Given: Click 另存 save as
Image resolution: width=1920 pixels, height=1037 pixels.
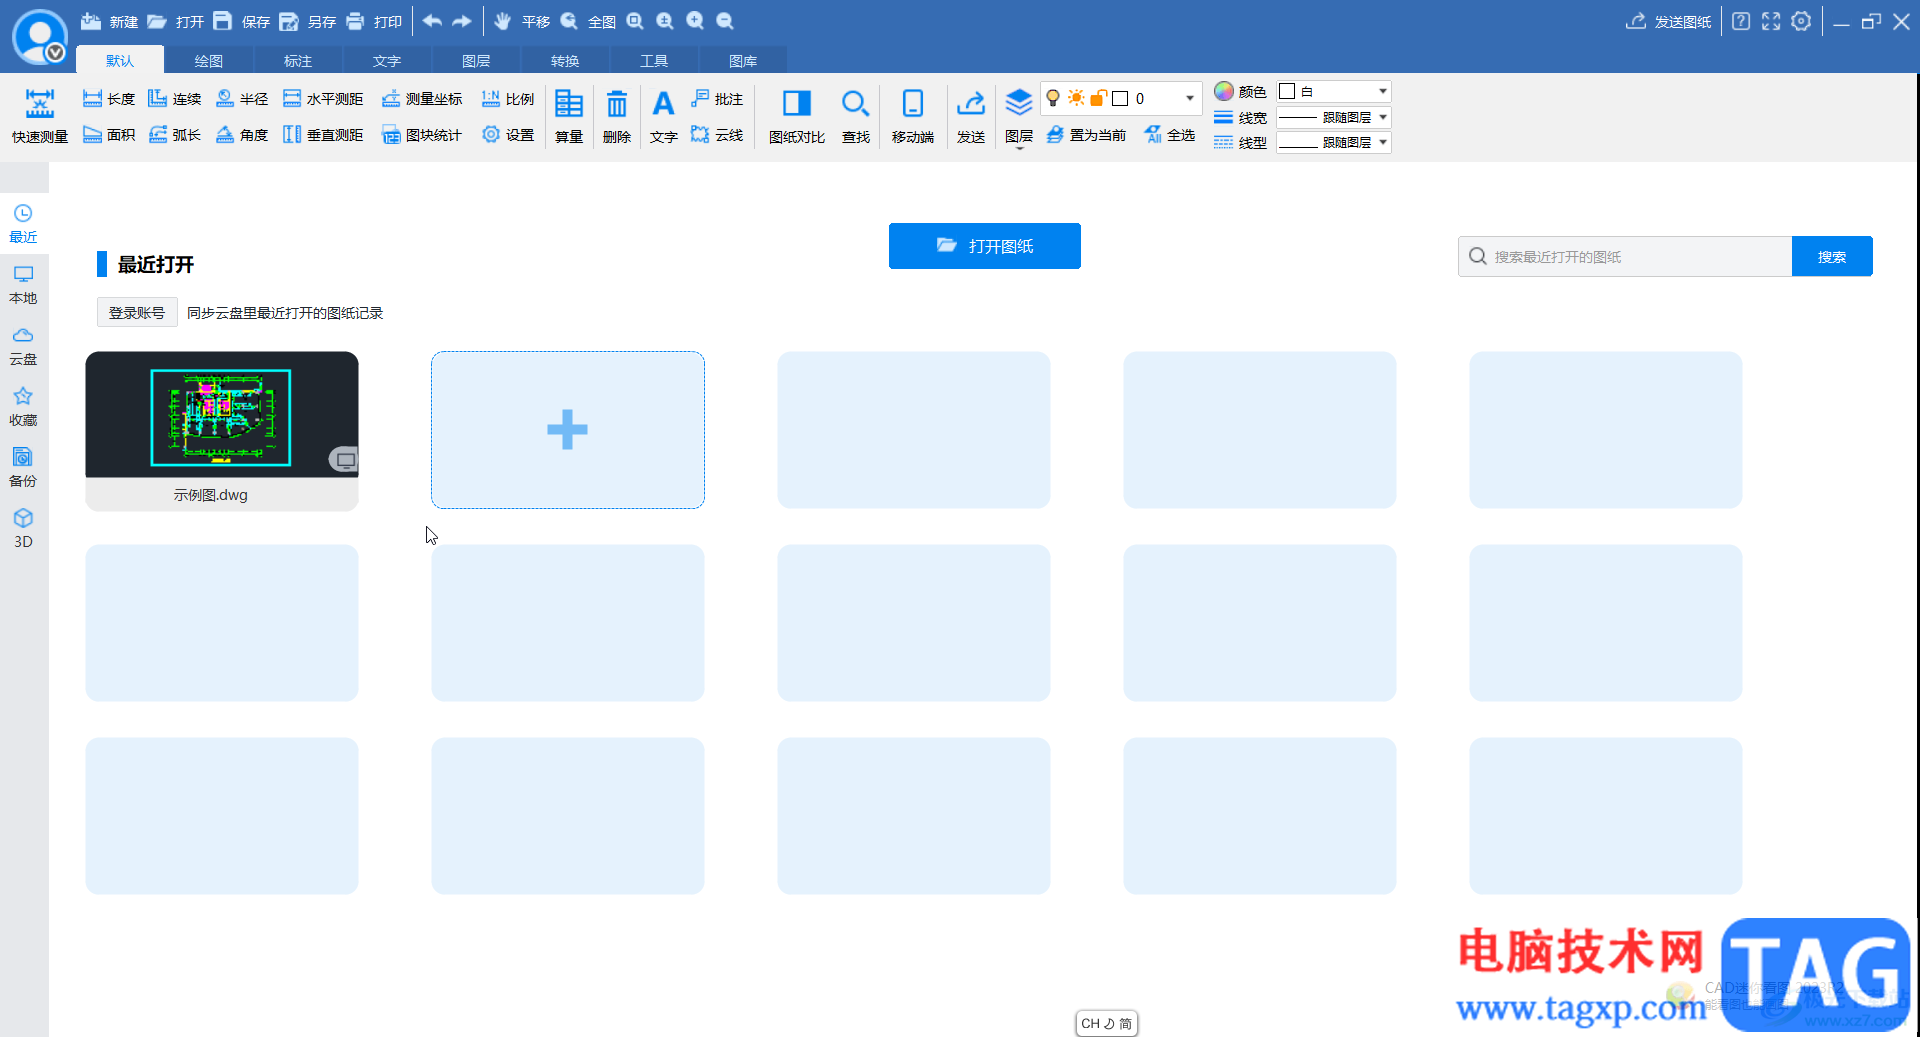Looking at the screenshot, I should [307, 21].
